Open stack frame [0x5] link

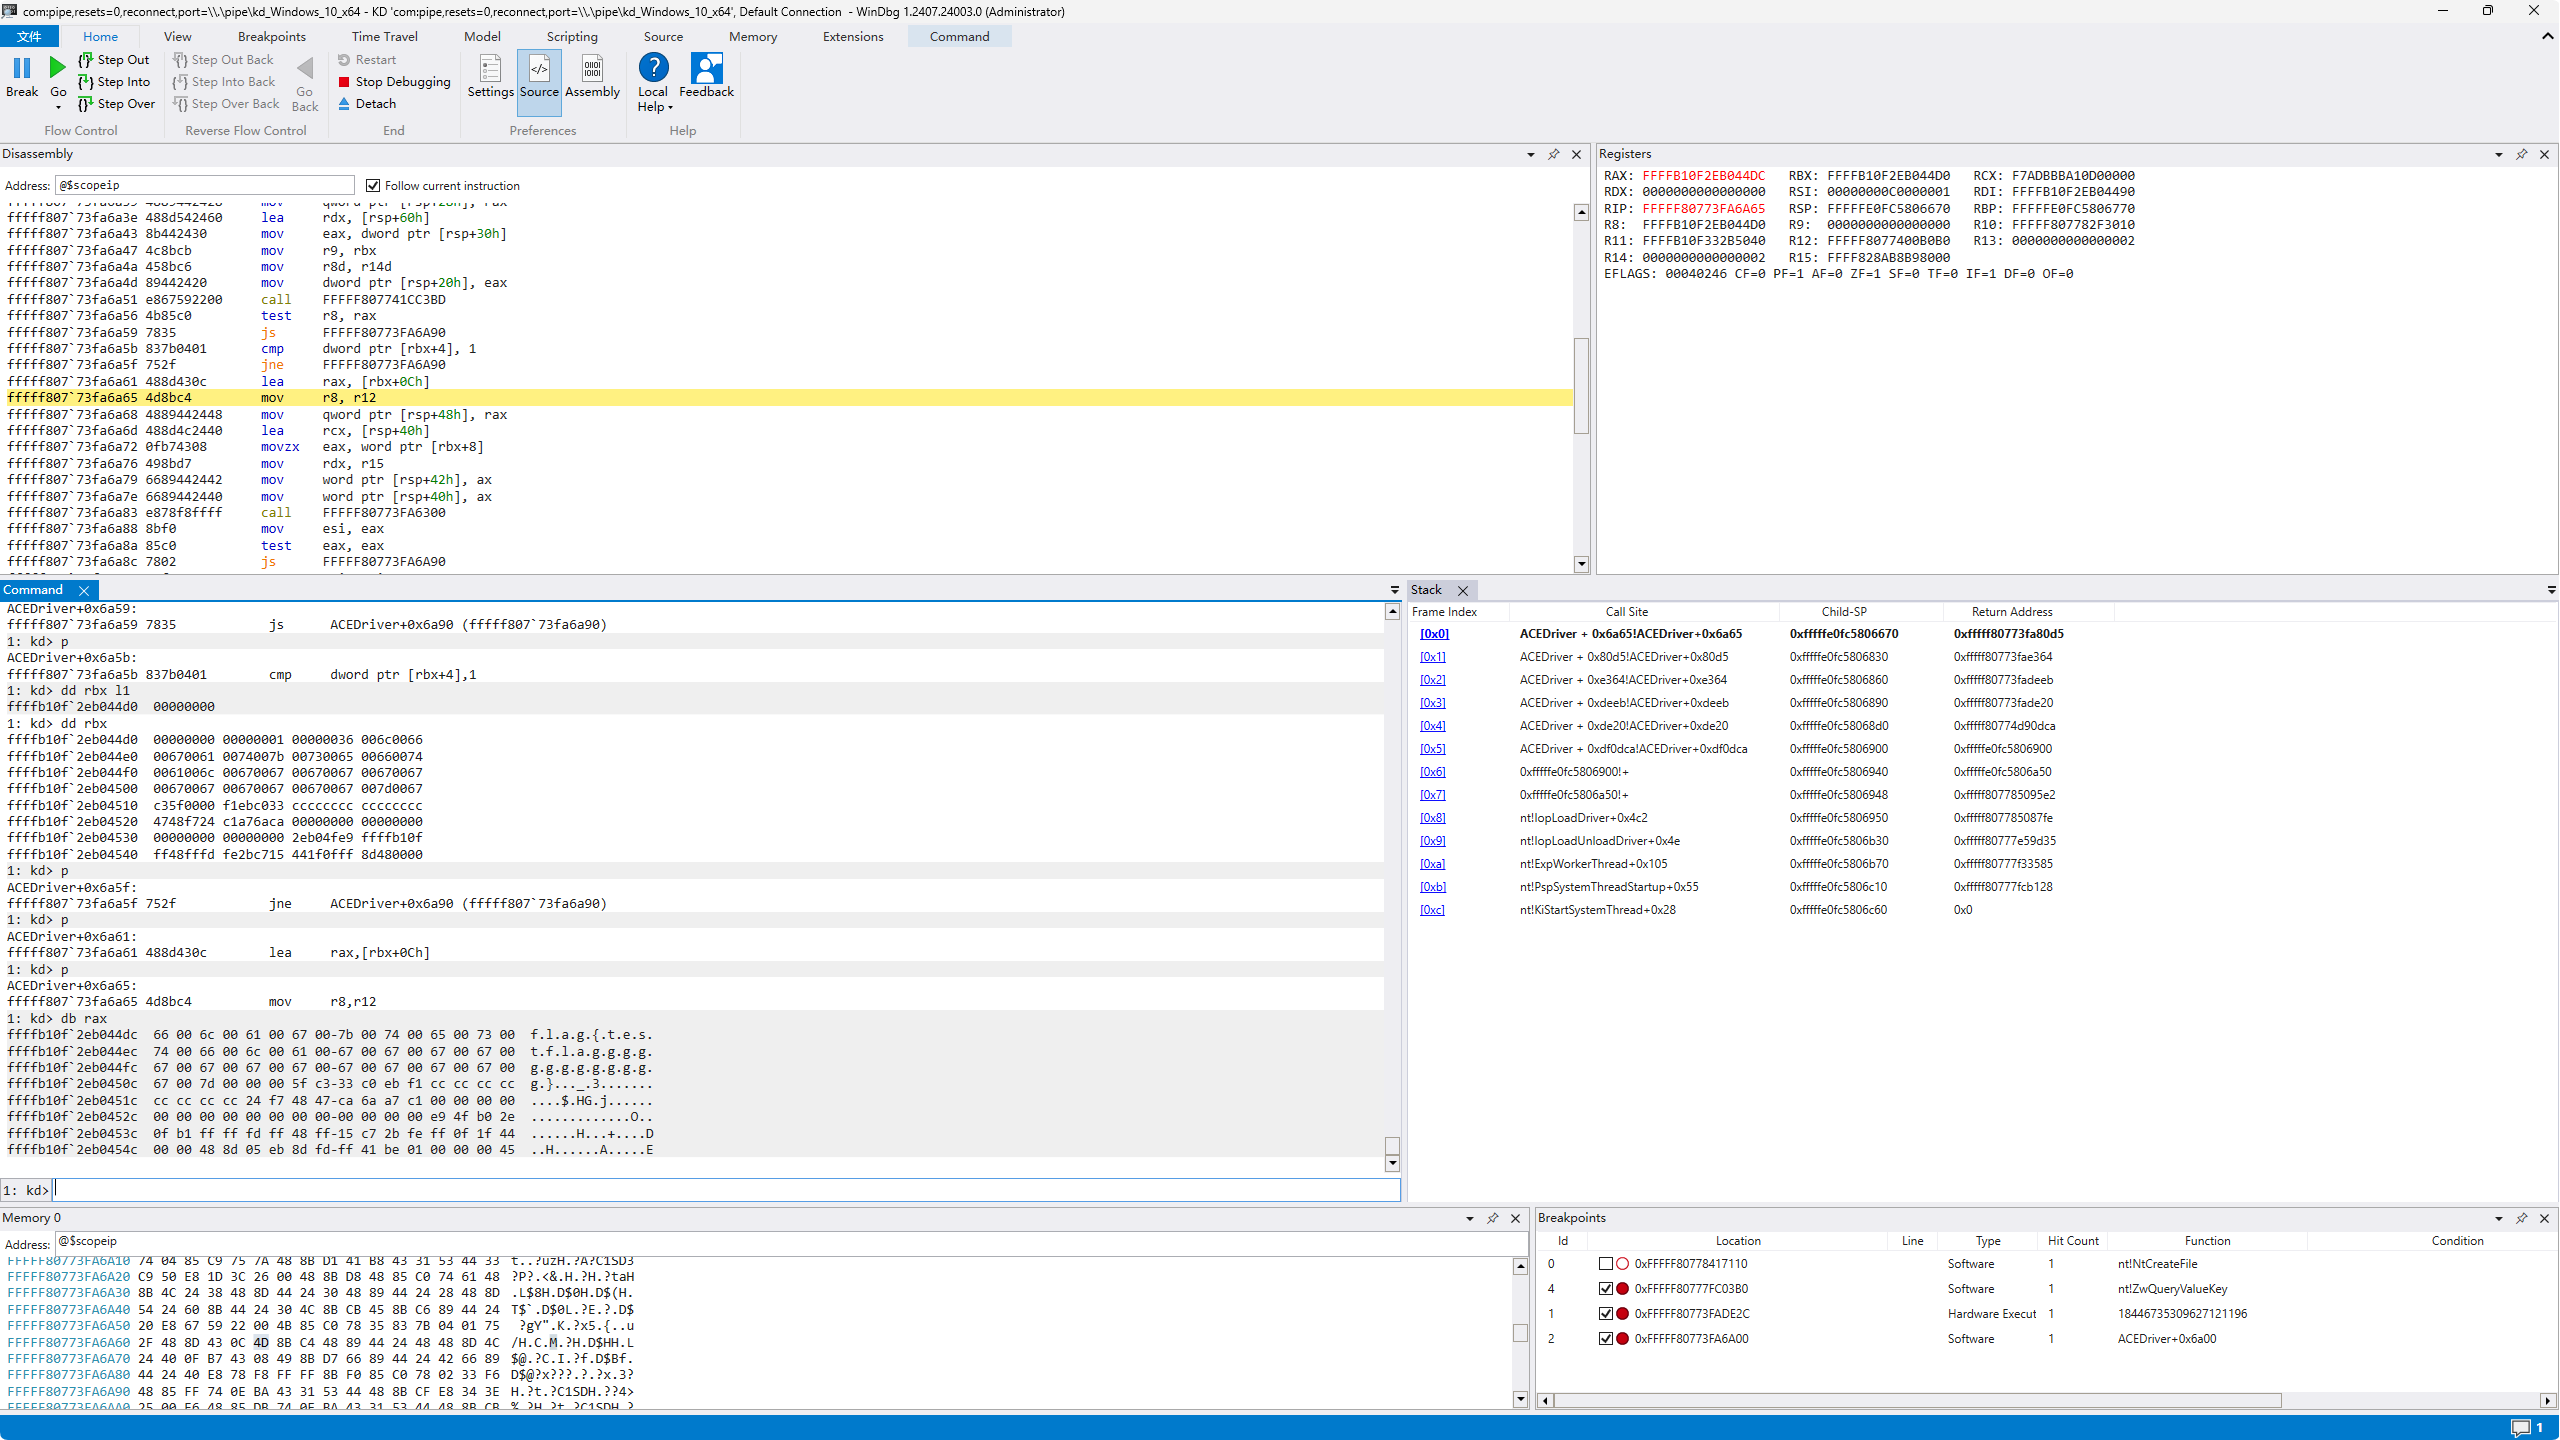coord(1432,749)
